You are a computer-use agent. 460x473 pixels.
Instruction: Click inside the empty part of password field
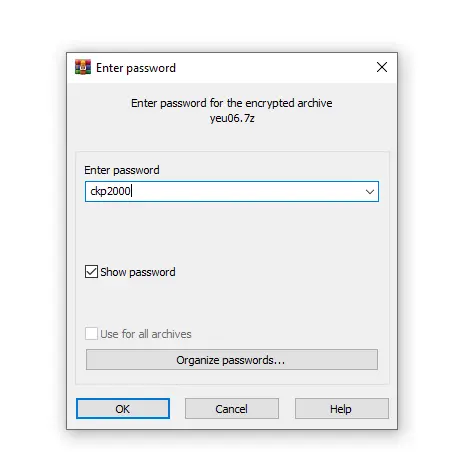pyautogui.click(x=247, y=192)
